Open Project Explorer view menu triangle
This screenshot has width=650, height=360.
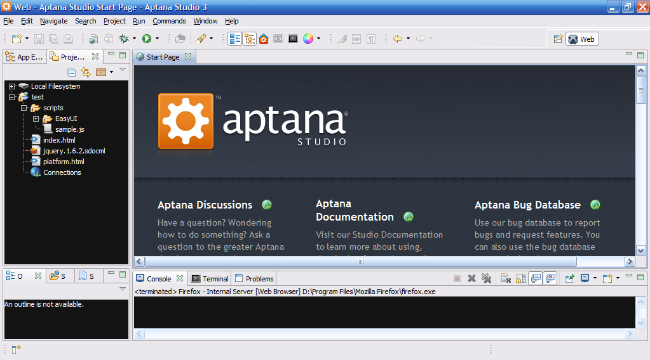(x=123, y=70)
